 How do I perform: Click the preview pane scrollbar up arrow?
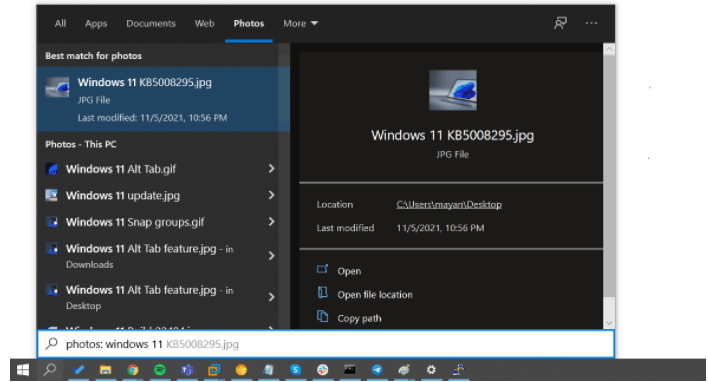click(609, 49)
